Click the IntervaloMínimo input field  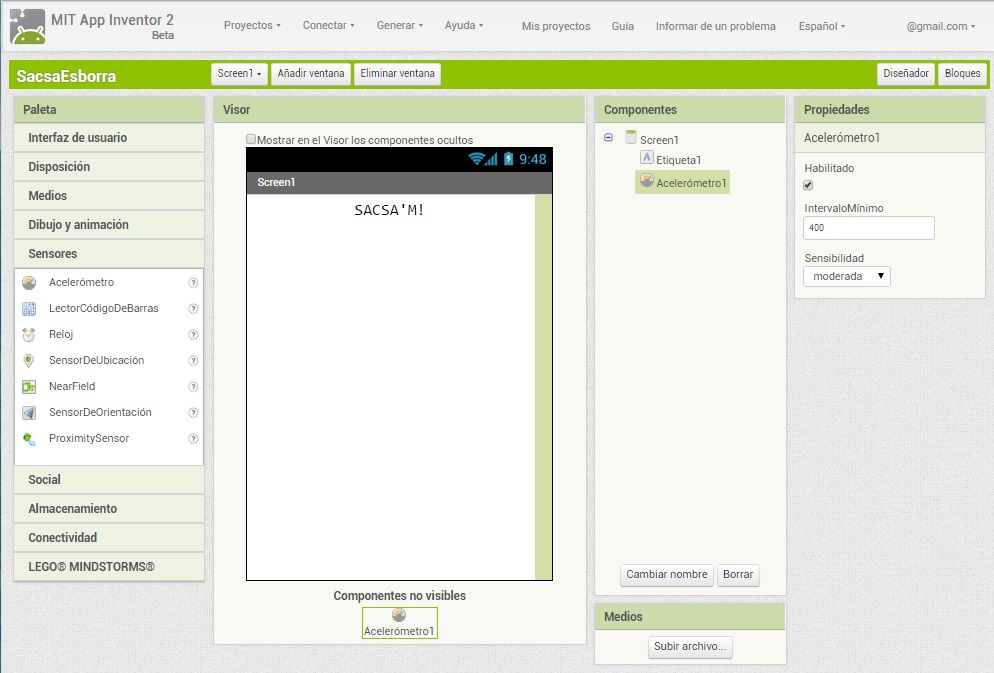coord(868,228)
